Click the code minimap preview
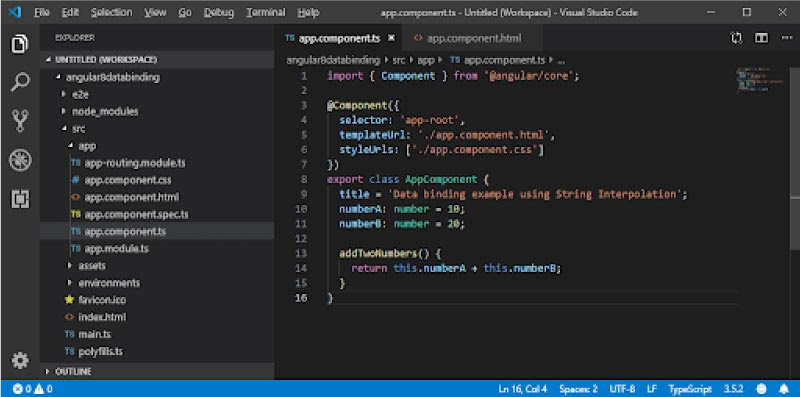This screenshot has height=397, width=800. pos(760,80)
